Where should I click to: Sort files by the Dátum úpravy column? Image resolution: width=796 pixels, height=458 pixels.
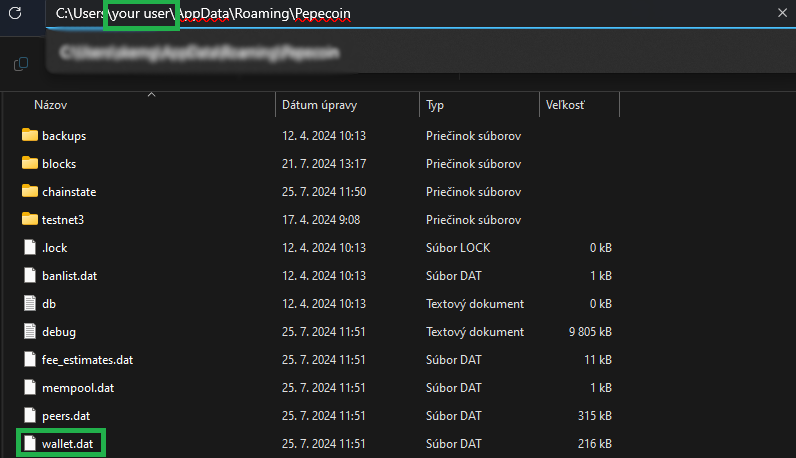click(x=319, y=105)
